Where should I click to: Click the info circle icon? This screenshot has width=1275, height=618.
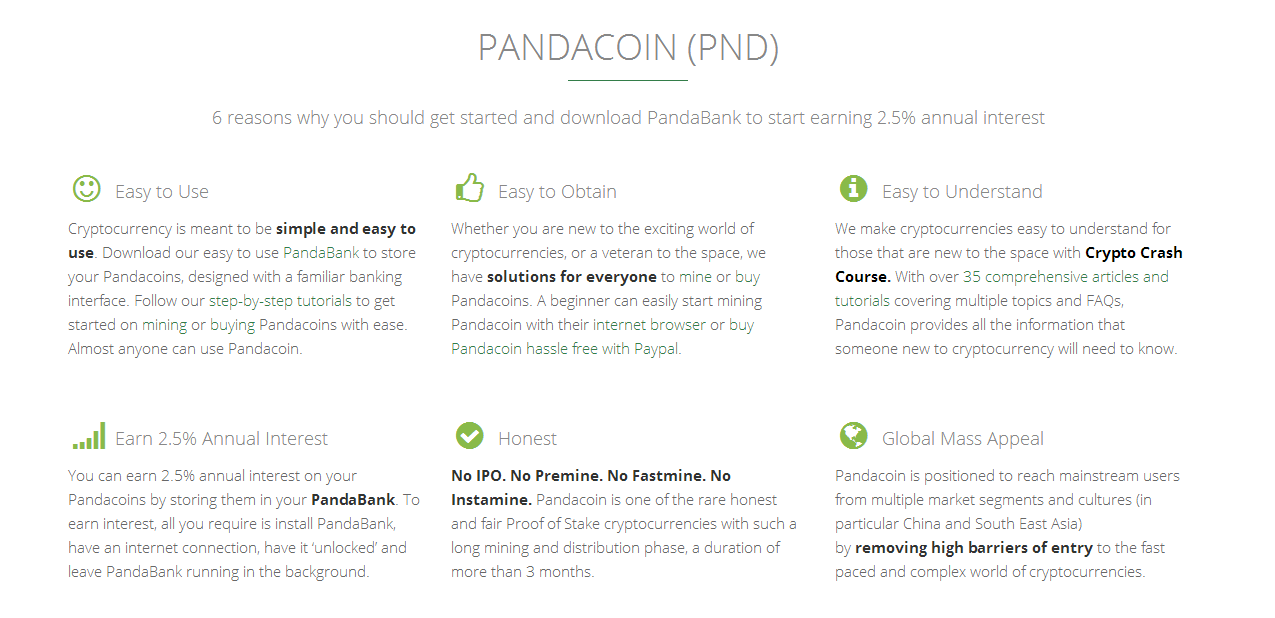[853, 188]
